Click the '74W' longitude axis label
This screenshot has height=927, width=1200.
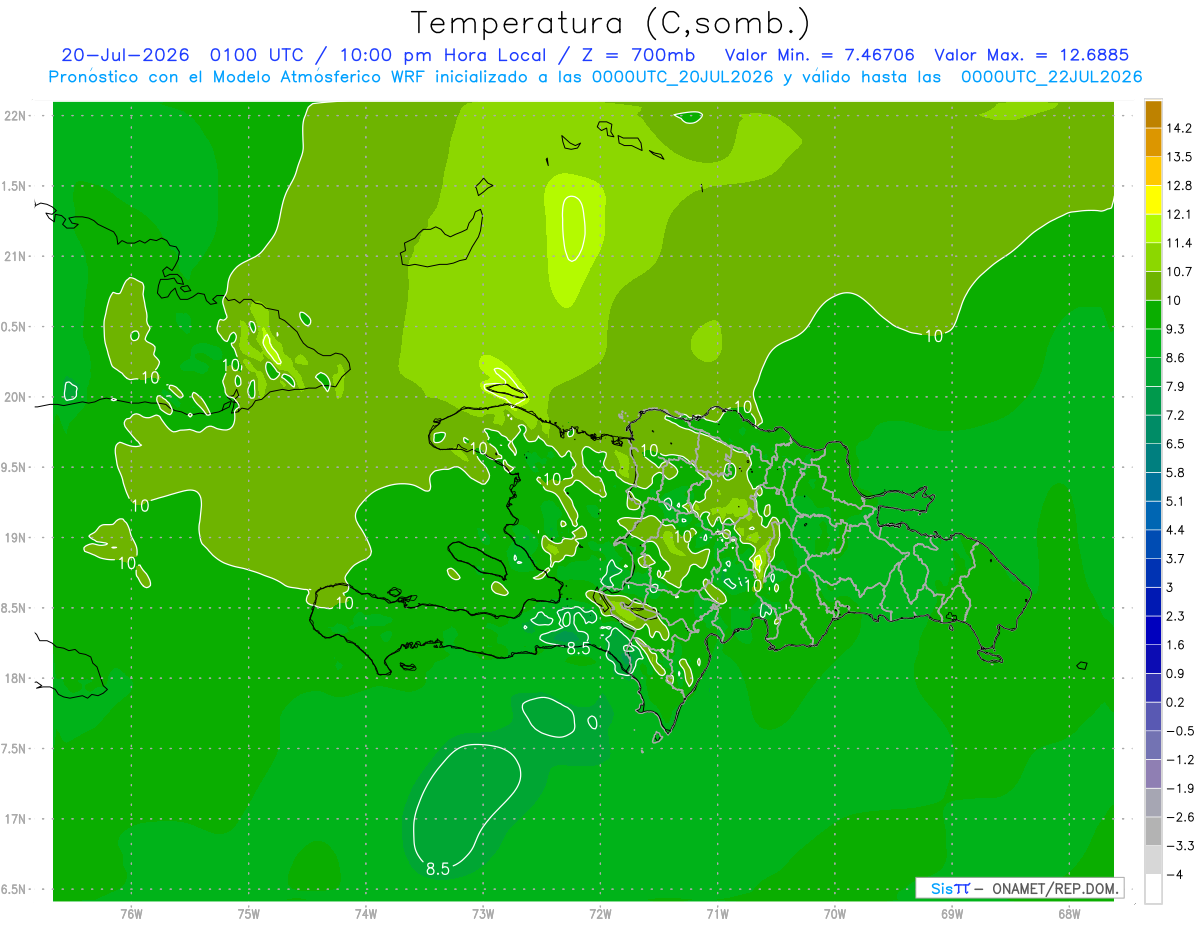(x=366, y=914)
